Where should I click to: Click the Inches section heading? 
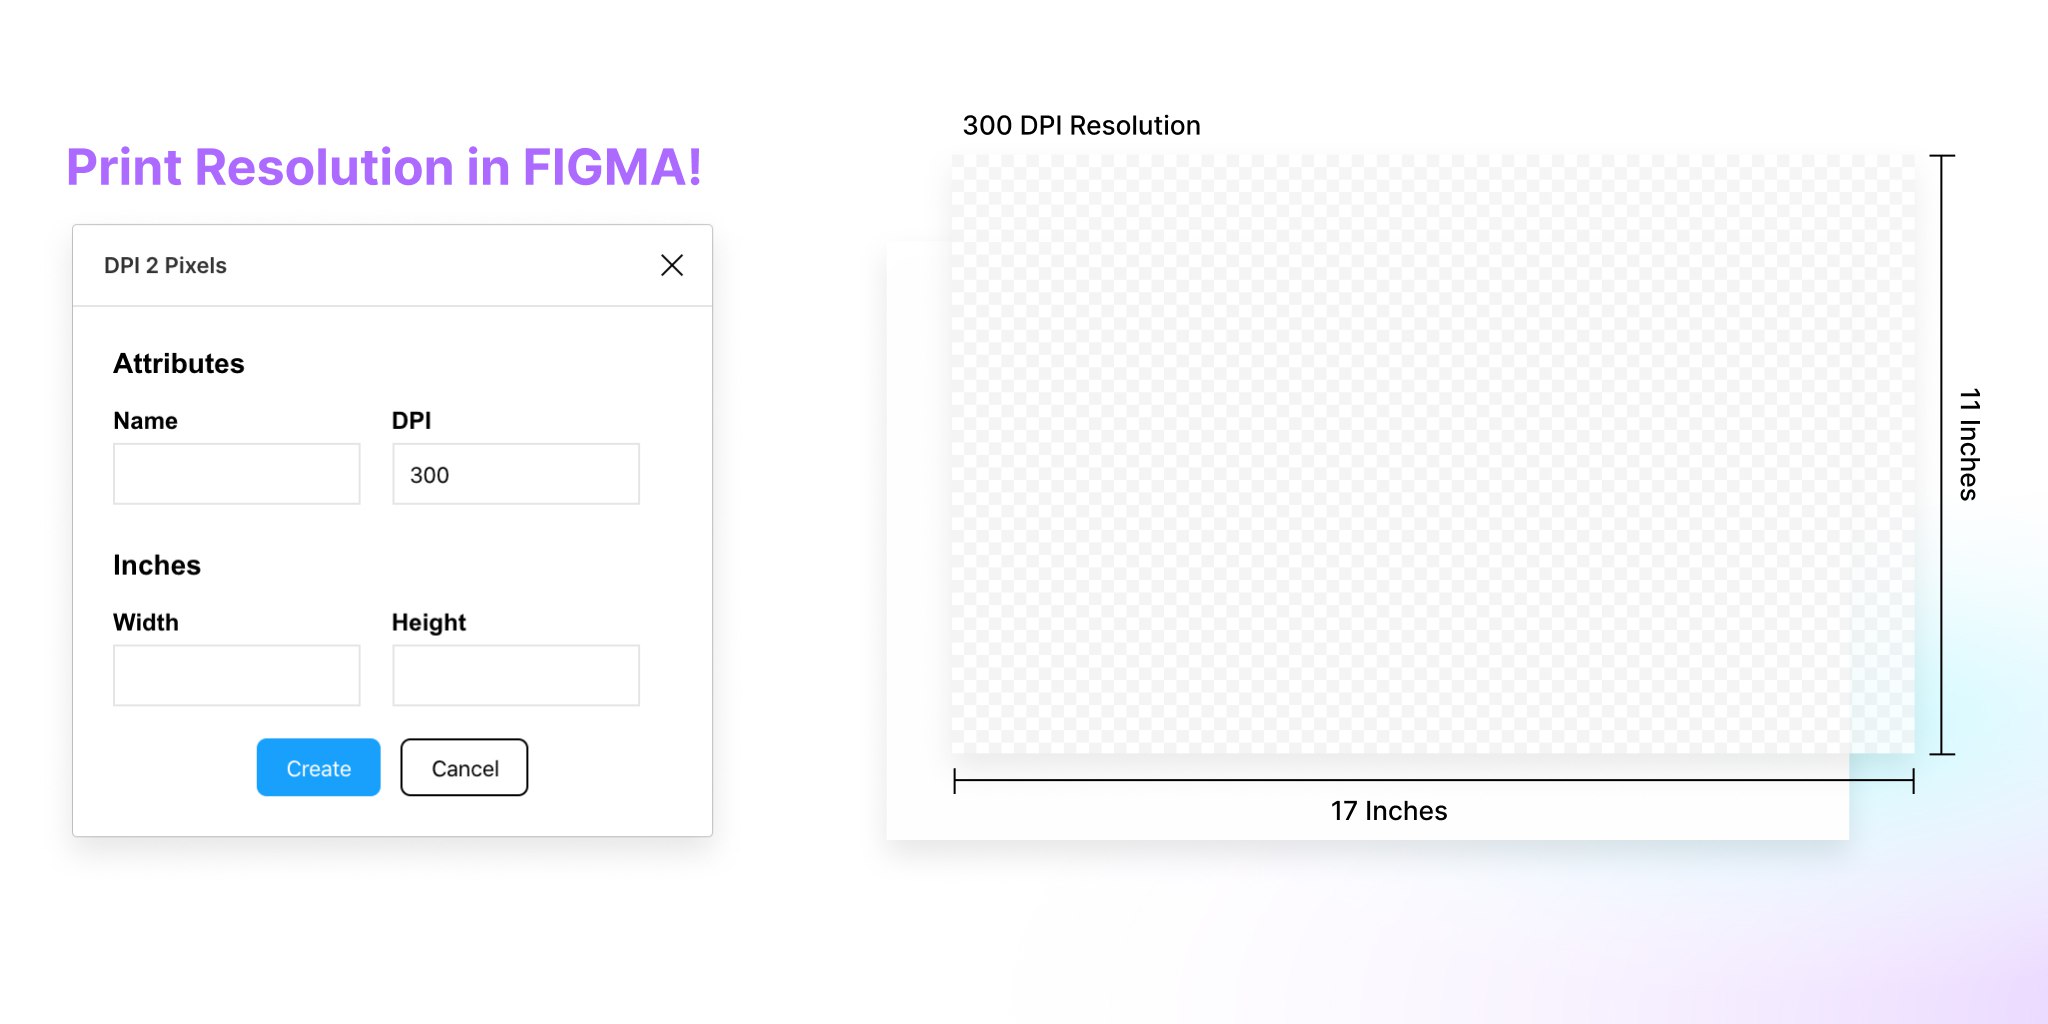point(157,565)
